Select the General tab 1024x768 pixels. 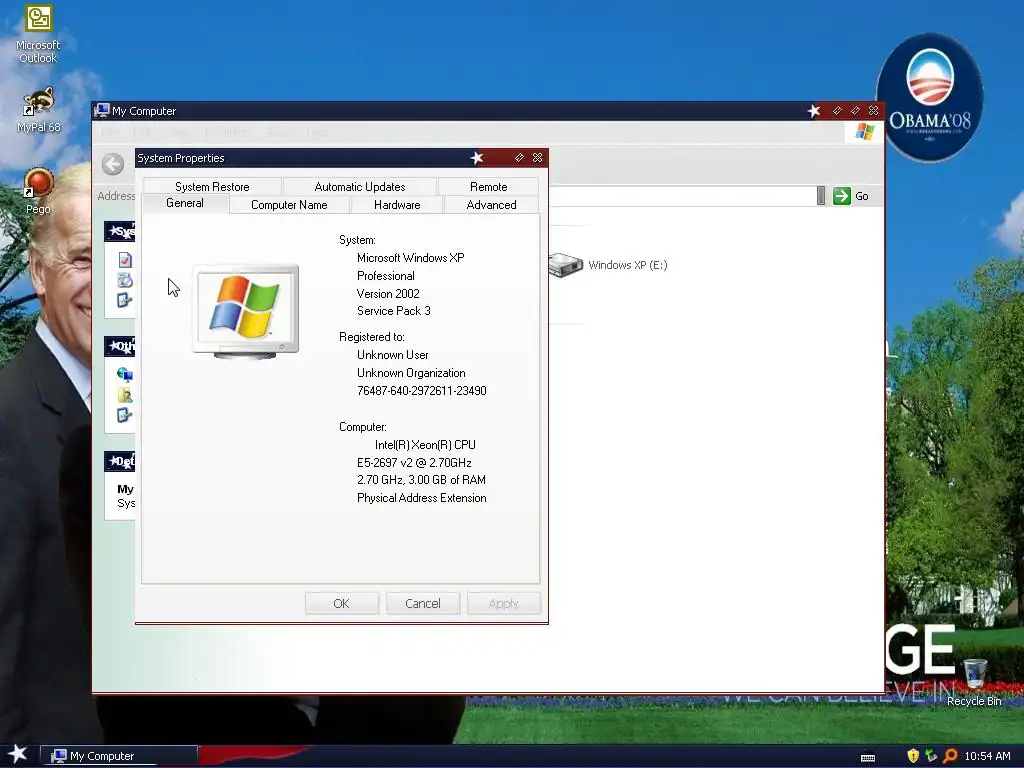coord(185,203)
